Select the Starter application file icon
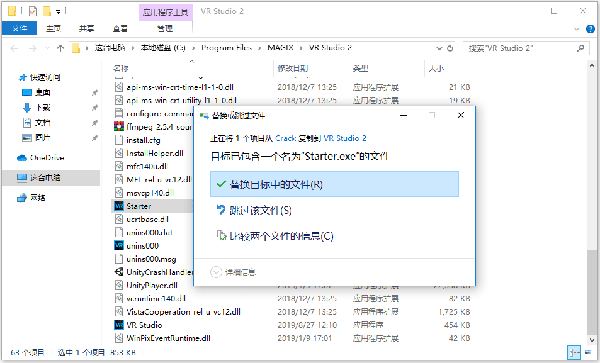Screen dimensions: 600x363 [119, 206]
